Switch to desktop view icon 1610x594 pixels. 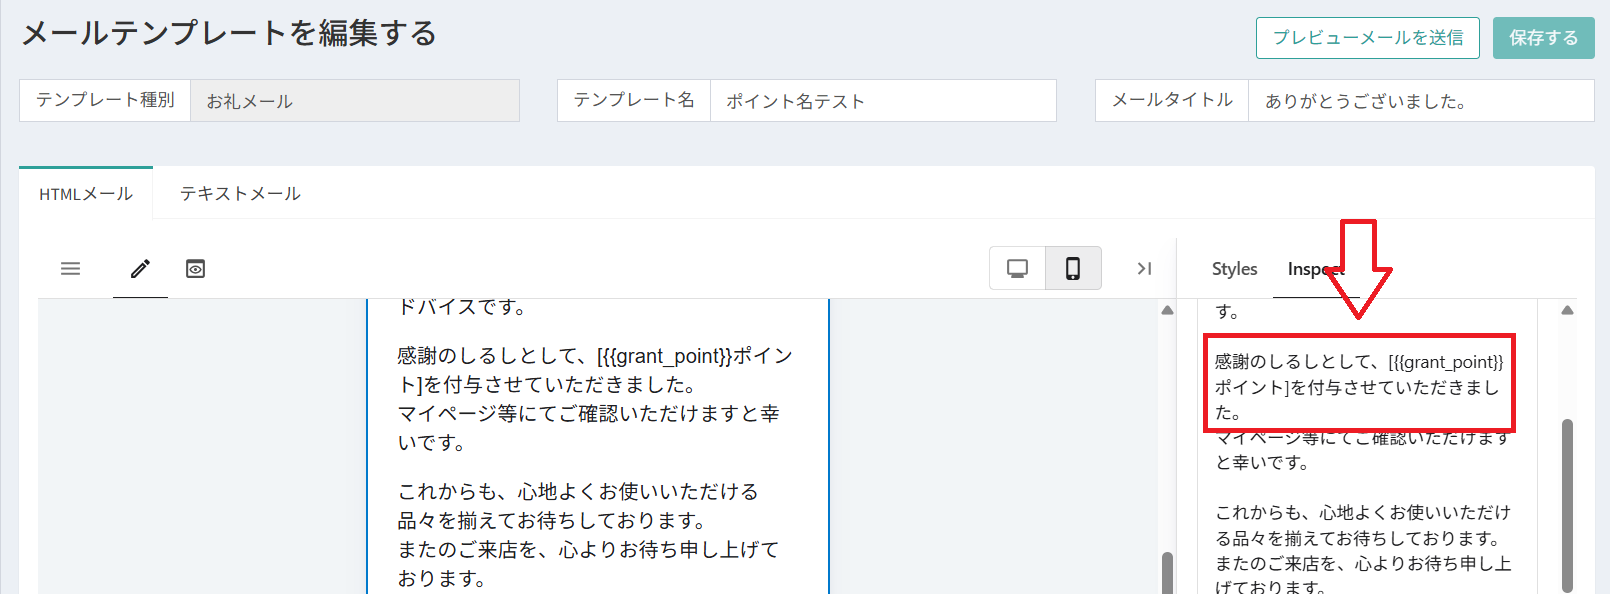[x=1017, y=268]
